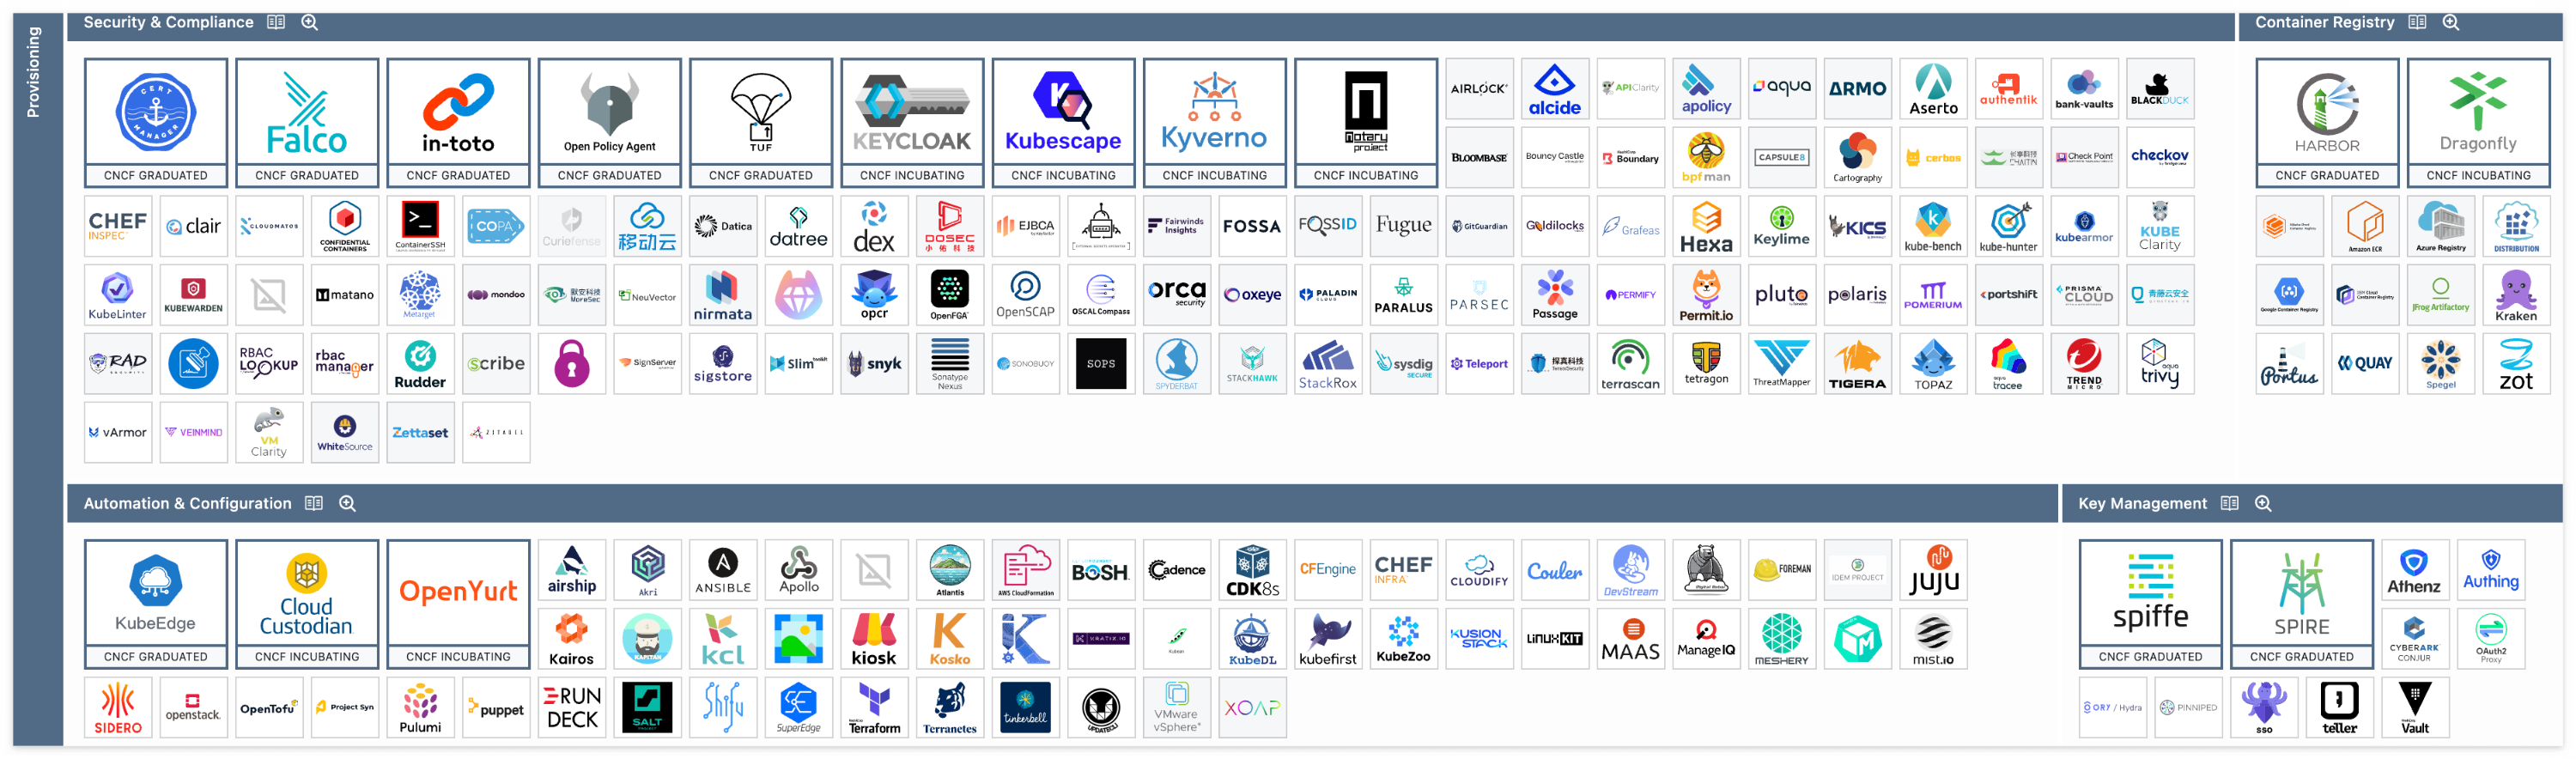
Task: Open the puppet logo tile
Action: [x=496, y=707]
